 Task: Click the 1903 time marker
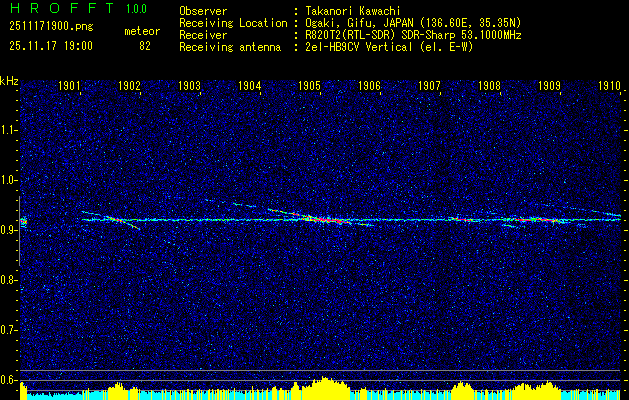click(x=189, y=85)
